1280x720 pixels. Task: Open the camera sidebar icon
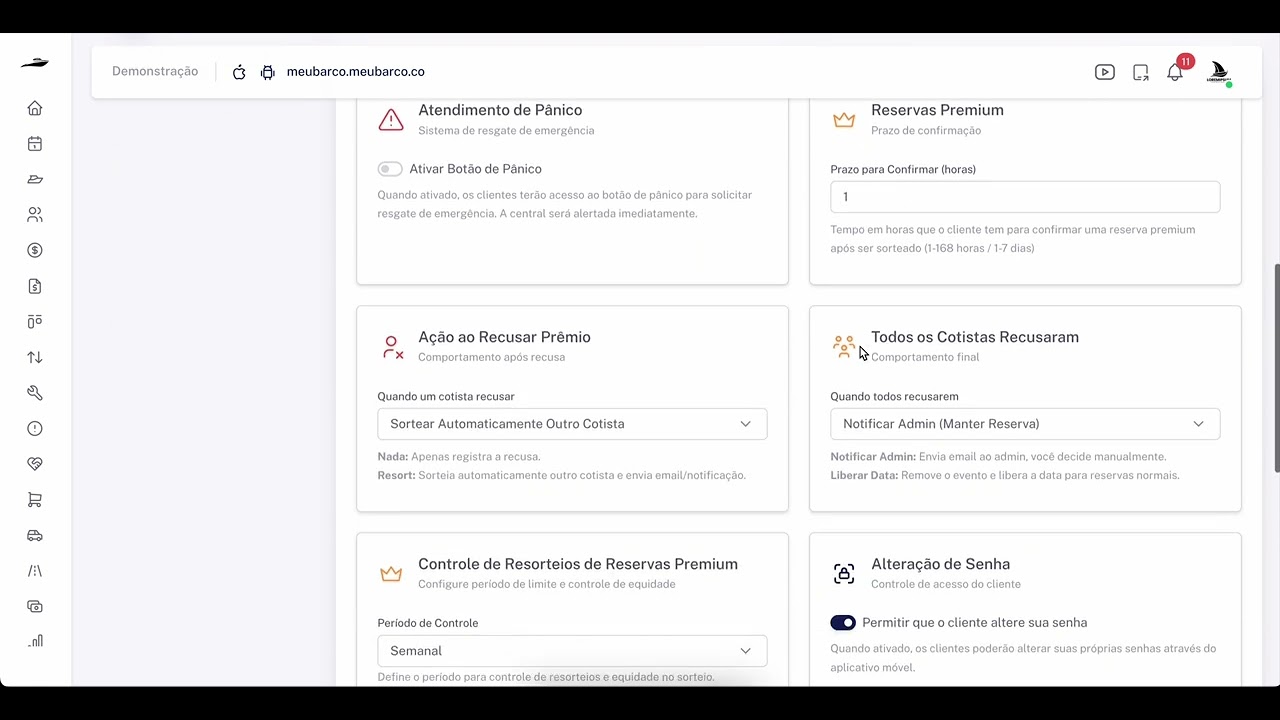35,606
